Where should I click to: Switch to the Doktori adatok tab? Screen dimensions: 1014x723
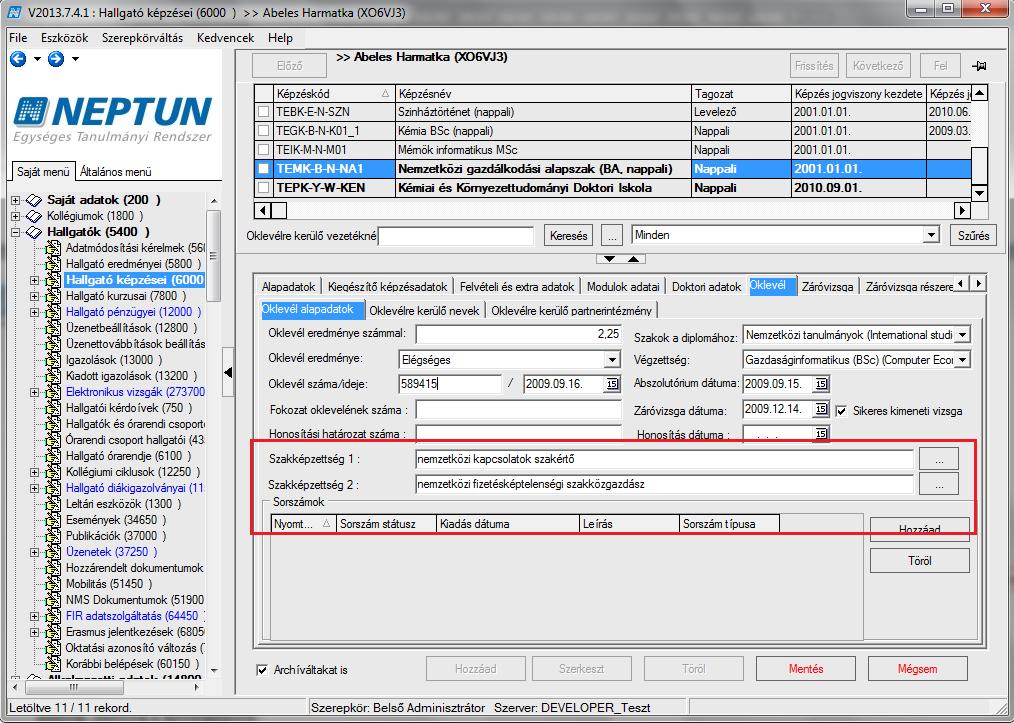point(706,286)
